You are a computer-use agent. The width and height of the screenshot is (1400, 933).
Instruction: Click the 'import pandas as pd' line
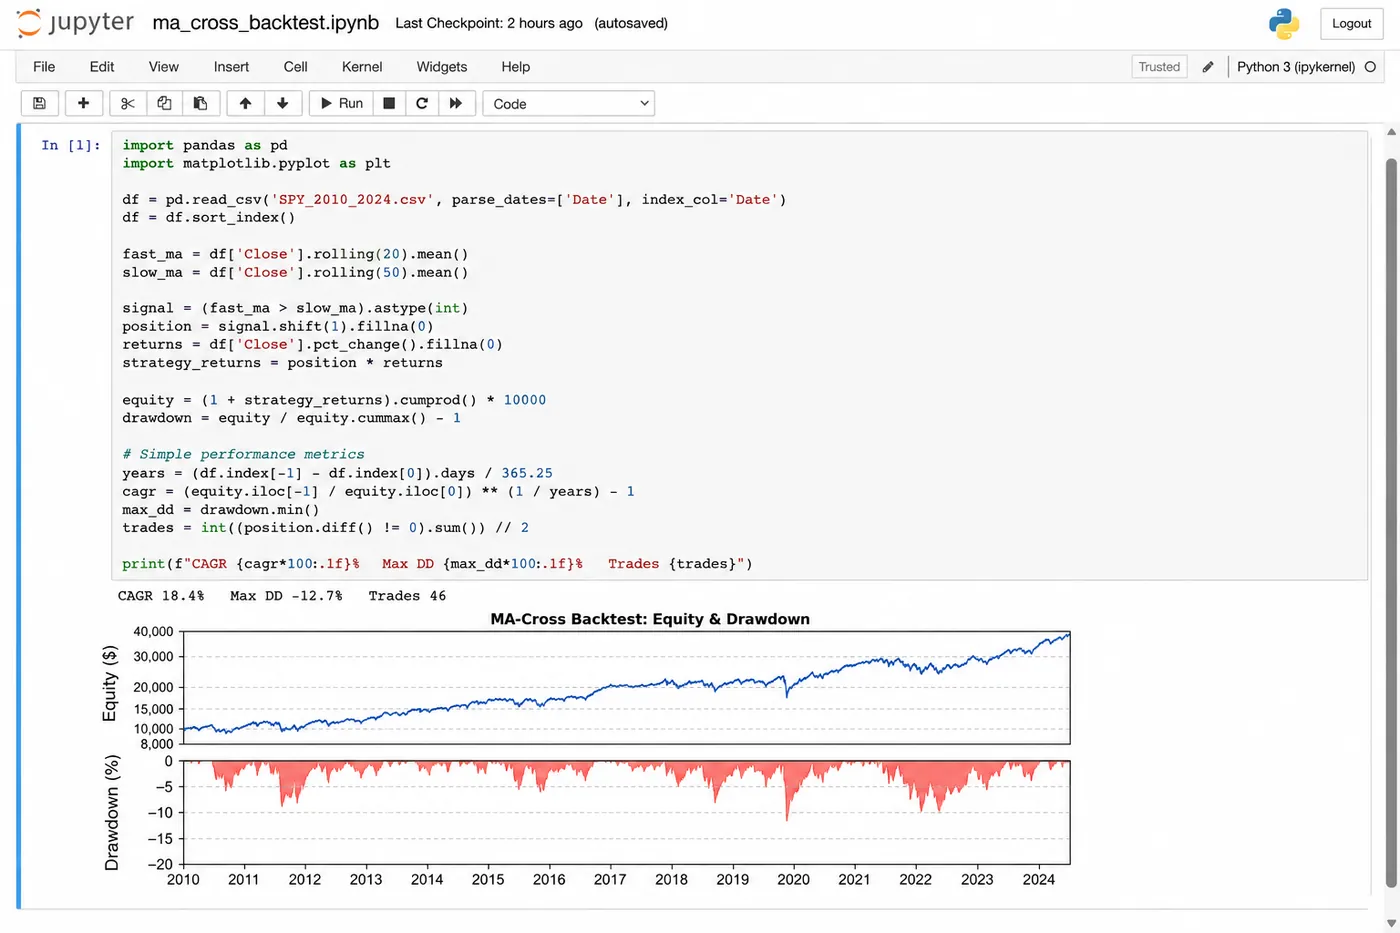pyautogui.click(x=205, y=145)
